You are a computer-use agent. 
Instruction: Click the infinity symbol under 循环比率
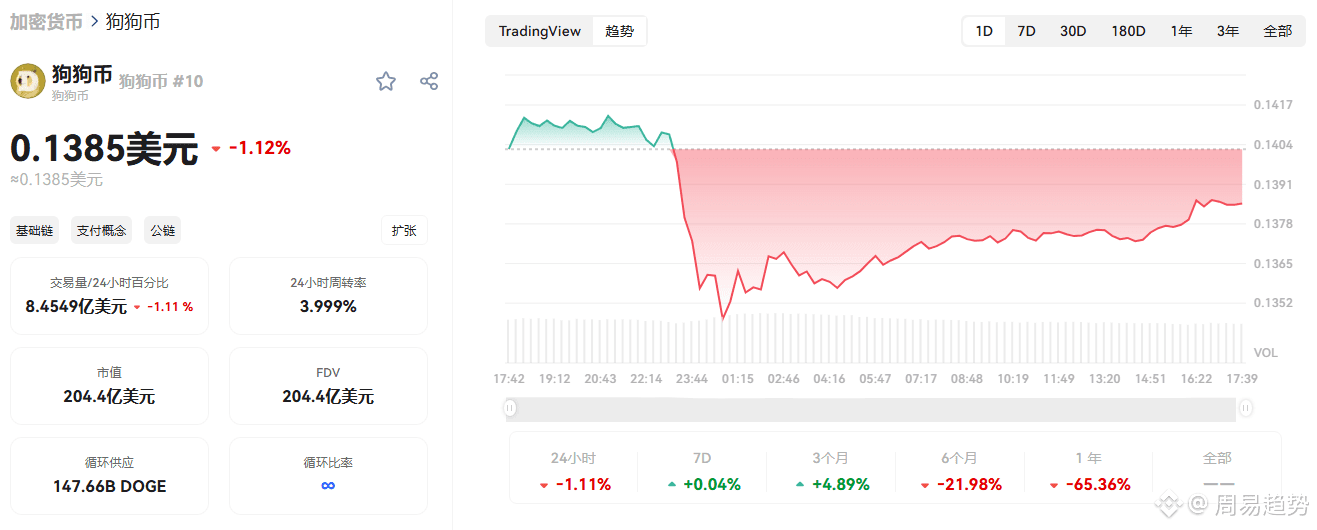pos(328,486)
